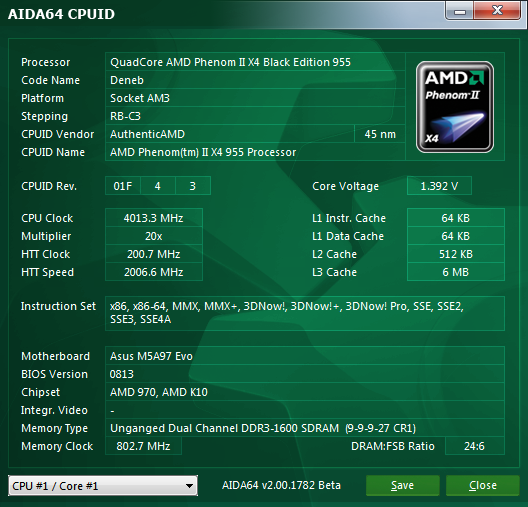
Task: Click the 'Code Name' label
Action: (x=51, y=80)
